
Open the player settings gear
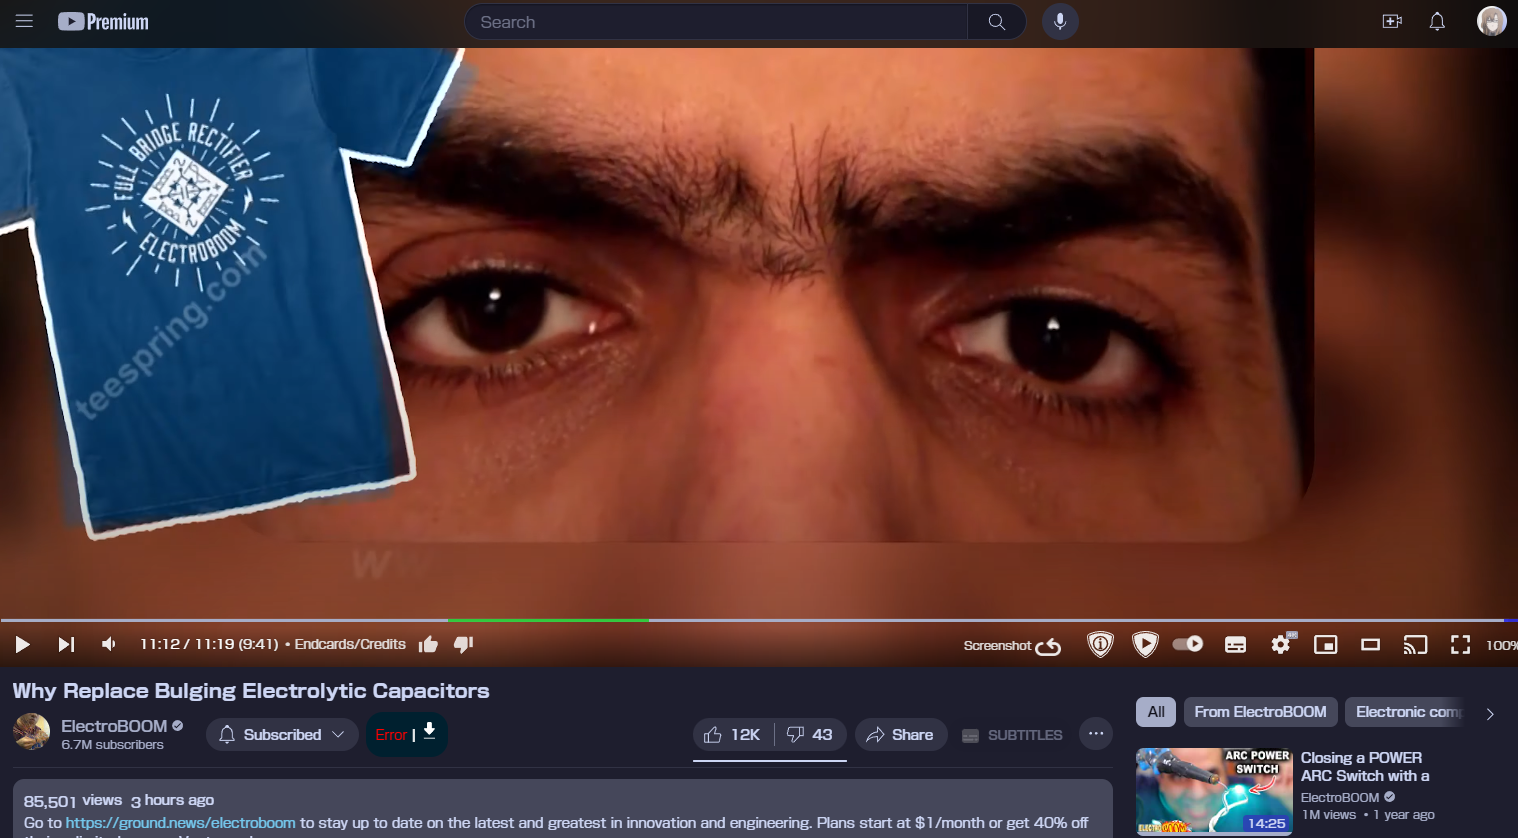(x=1280, y=645)
